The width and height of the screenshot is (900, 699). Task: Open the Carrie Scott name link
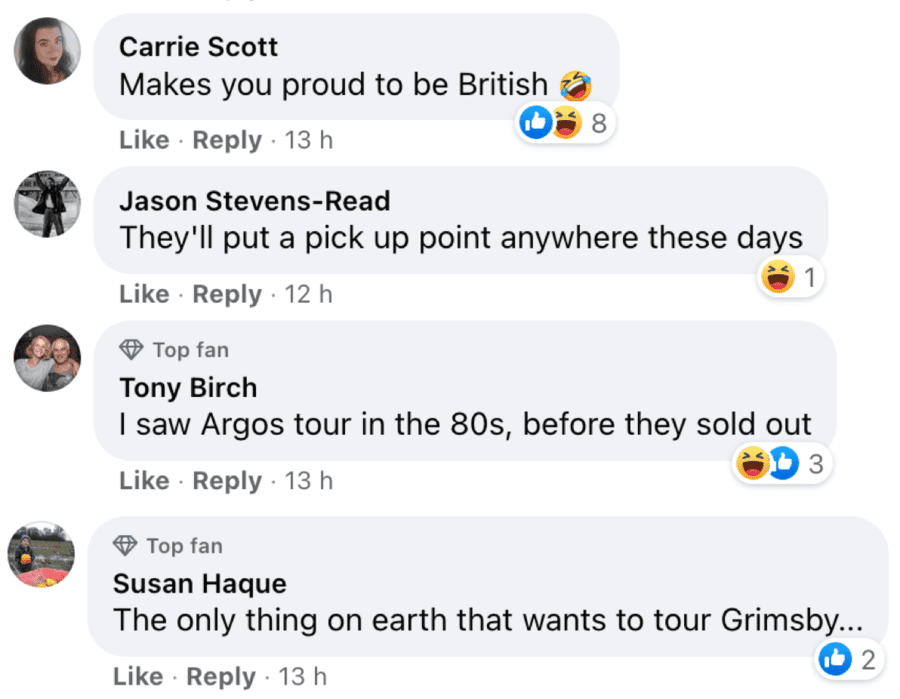pyautogui.click(x=198, y=47)
